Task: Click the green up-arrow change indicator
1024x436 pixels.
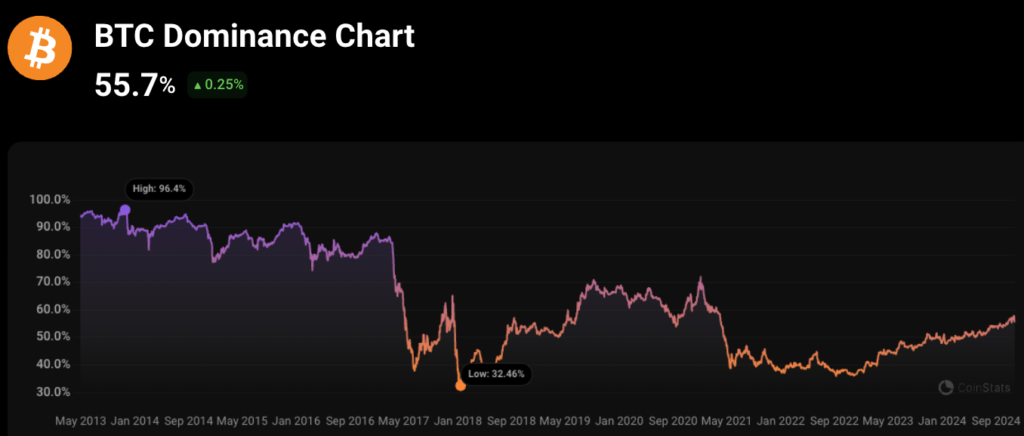Action: [197, 85]
